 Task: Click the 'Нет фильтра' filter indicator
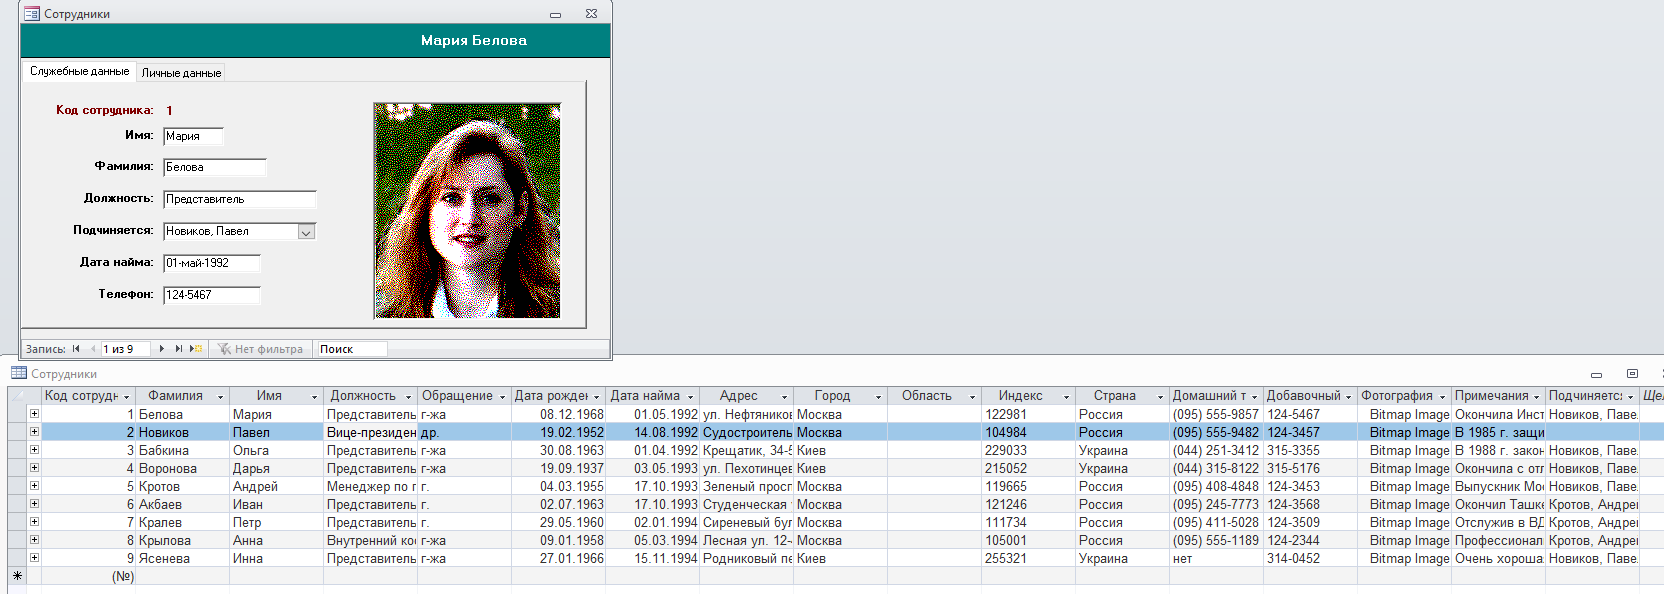[260, 349]
